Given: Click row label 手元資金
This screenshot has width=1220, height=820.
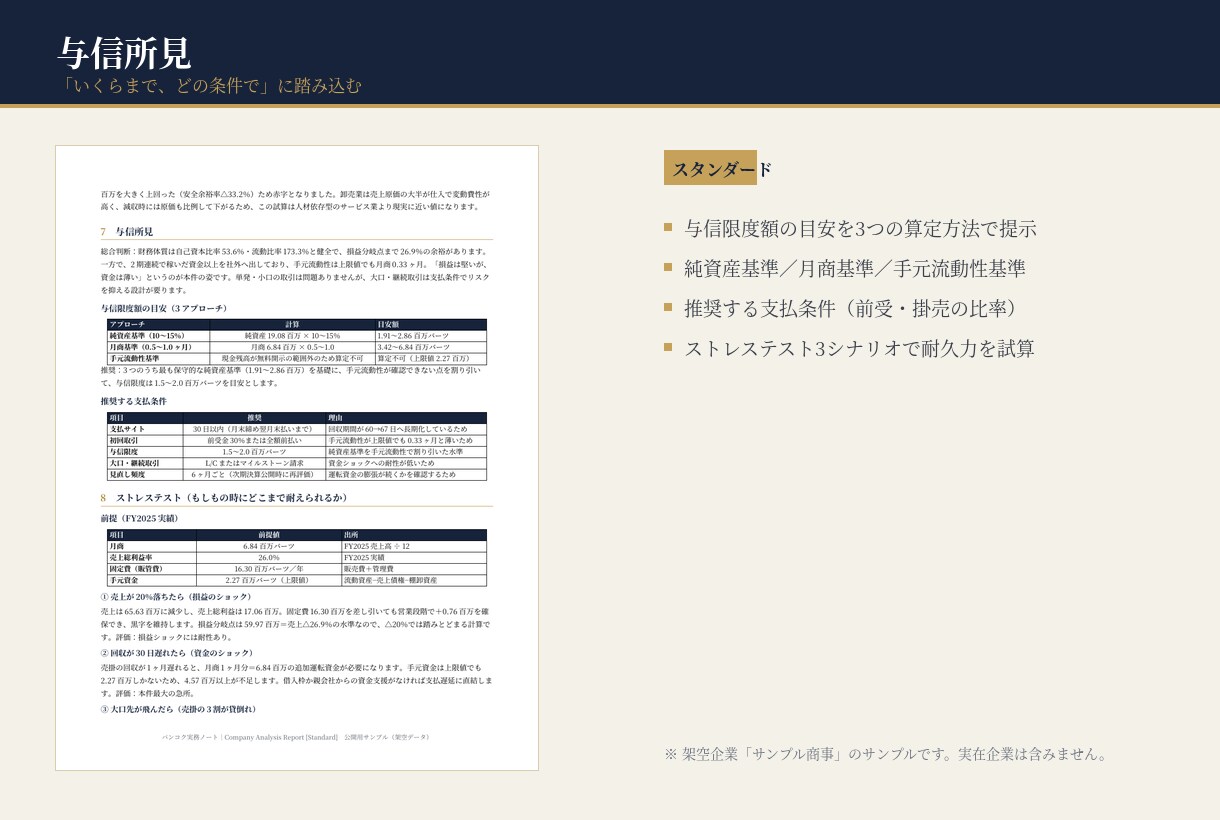Looking at the screenshot, I should (x=151, y=580).
